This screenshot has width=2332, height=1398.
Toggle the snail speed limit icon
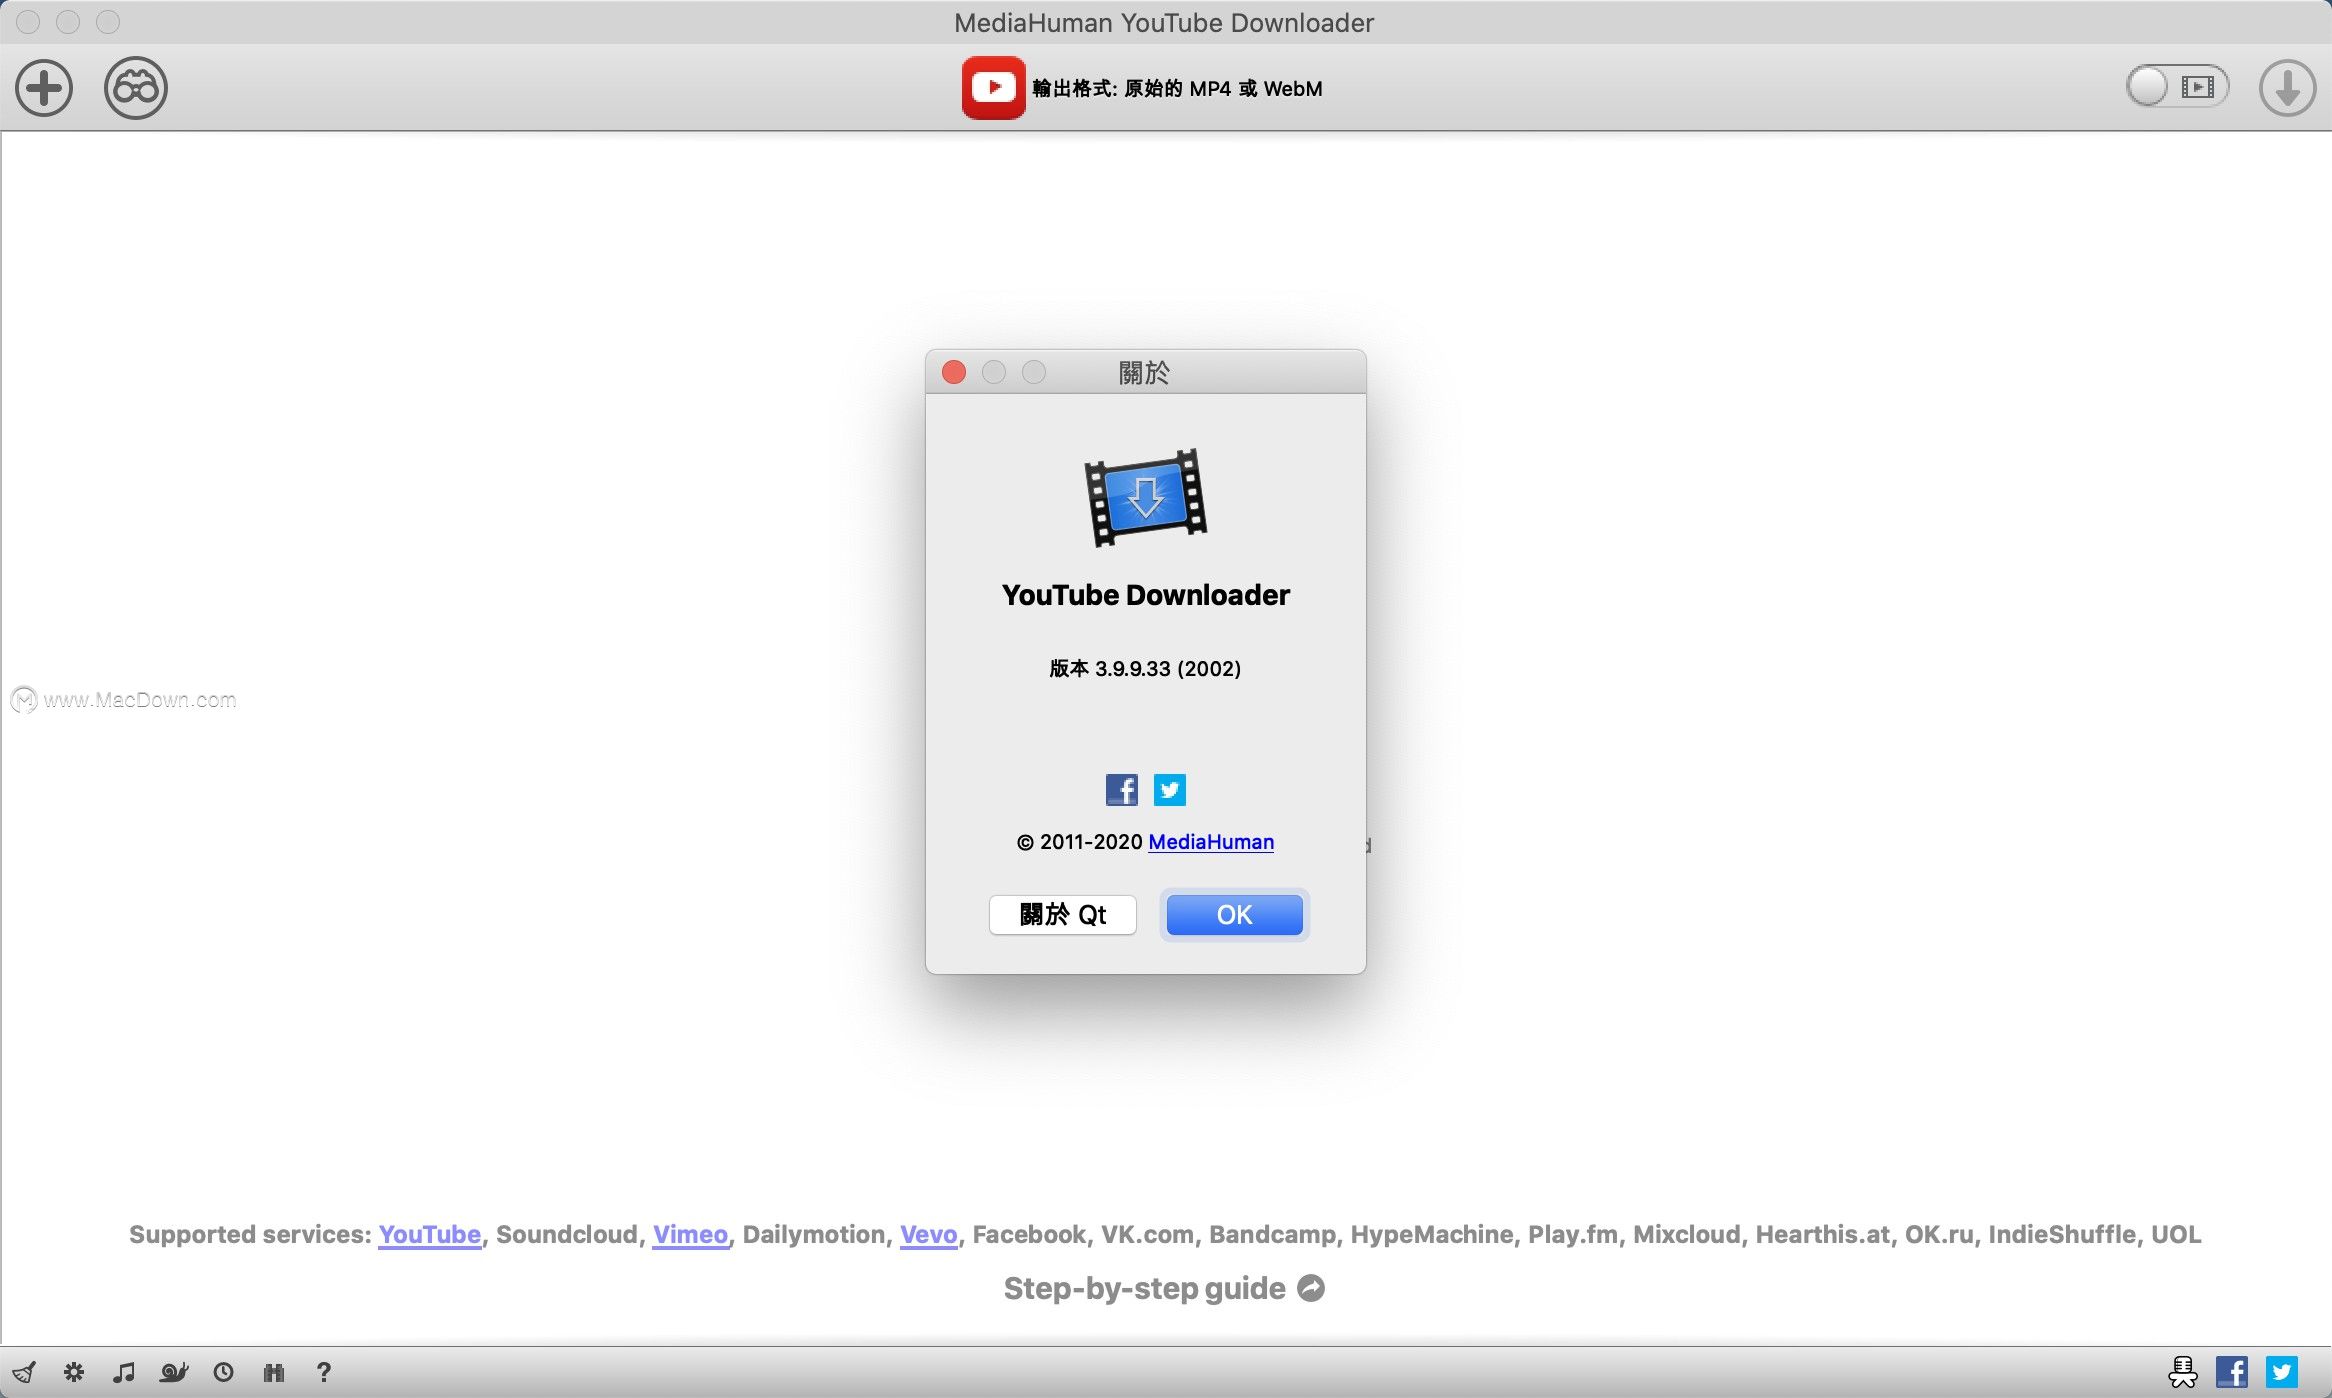coord(174,1372)
